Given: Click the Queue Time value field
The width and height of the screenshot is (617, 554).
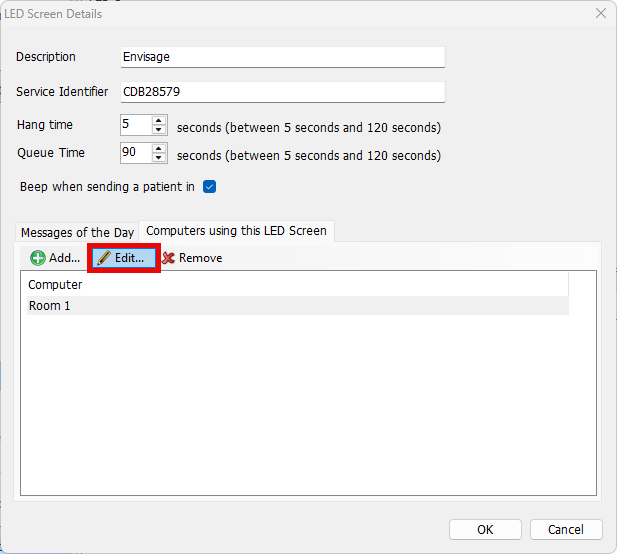Looking at the screenshot, I should point(134,154).
